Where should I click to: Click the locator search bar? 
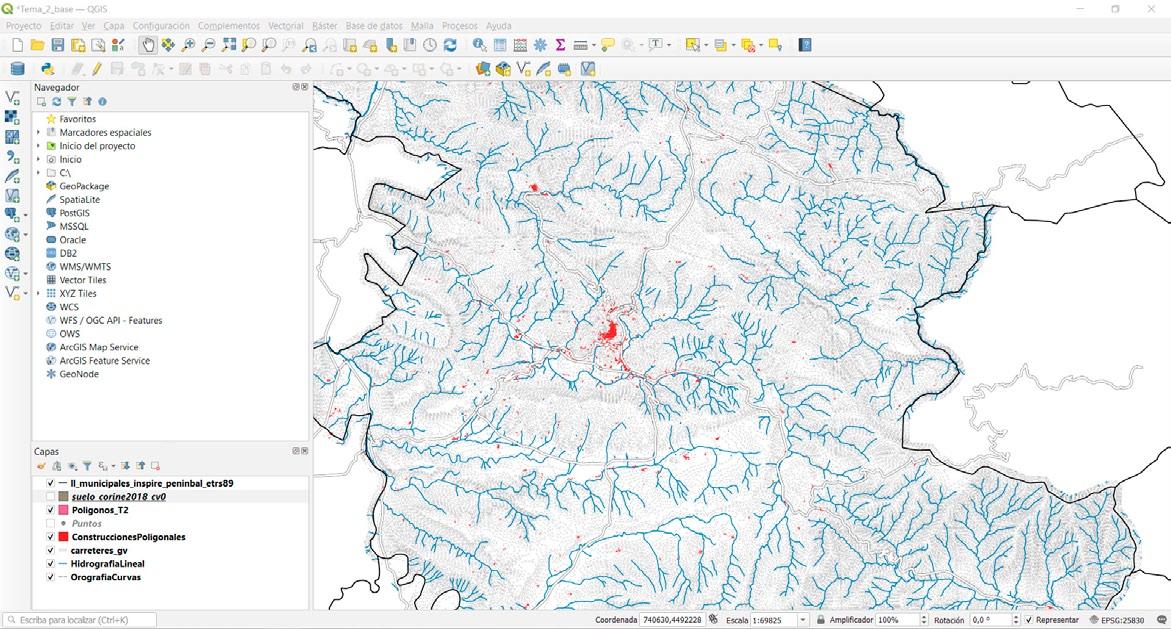click(x=80, y=620)
